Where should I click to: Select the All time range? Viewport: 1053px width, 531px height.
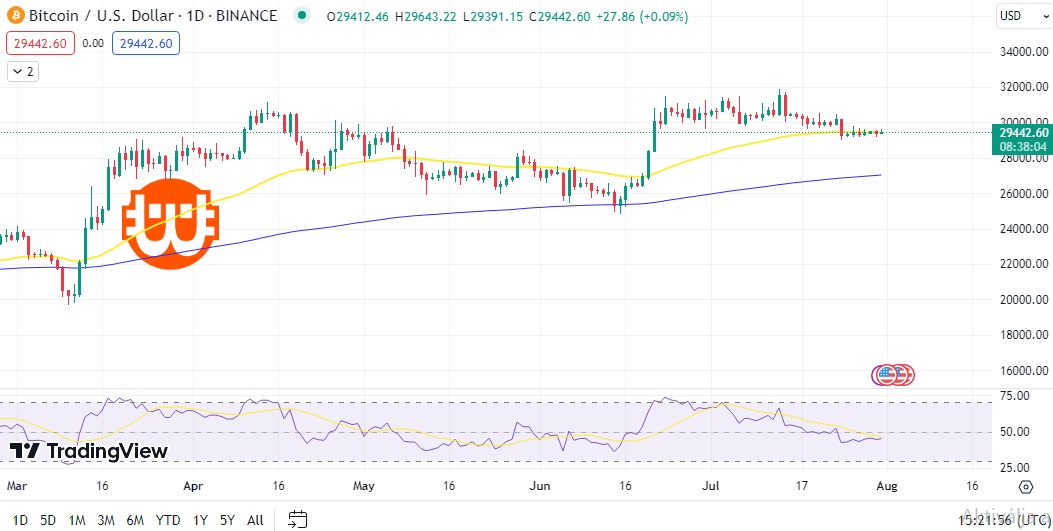(255, 520)
